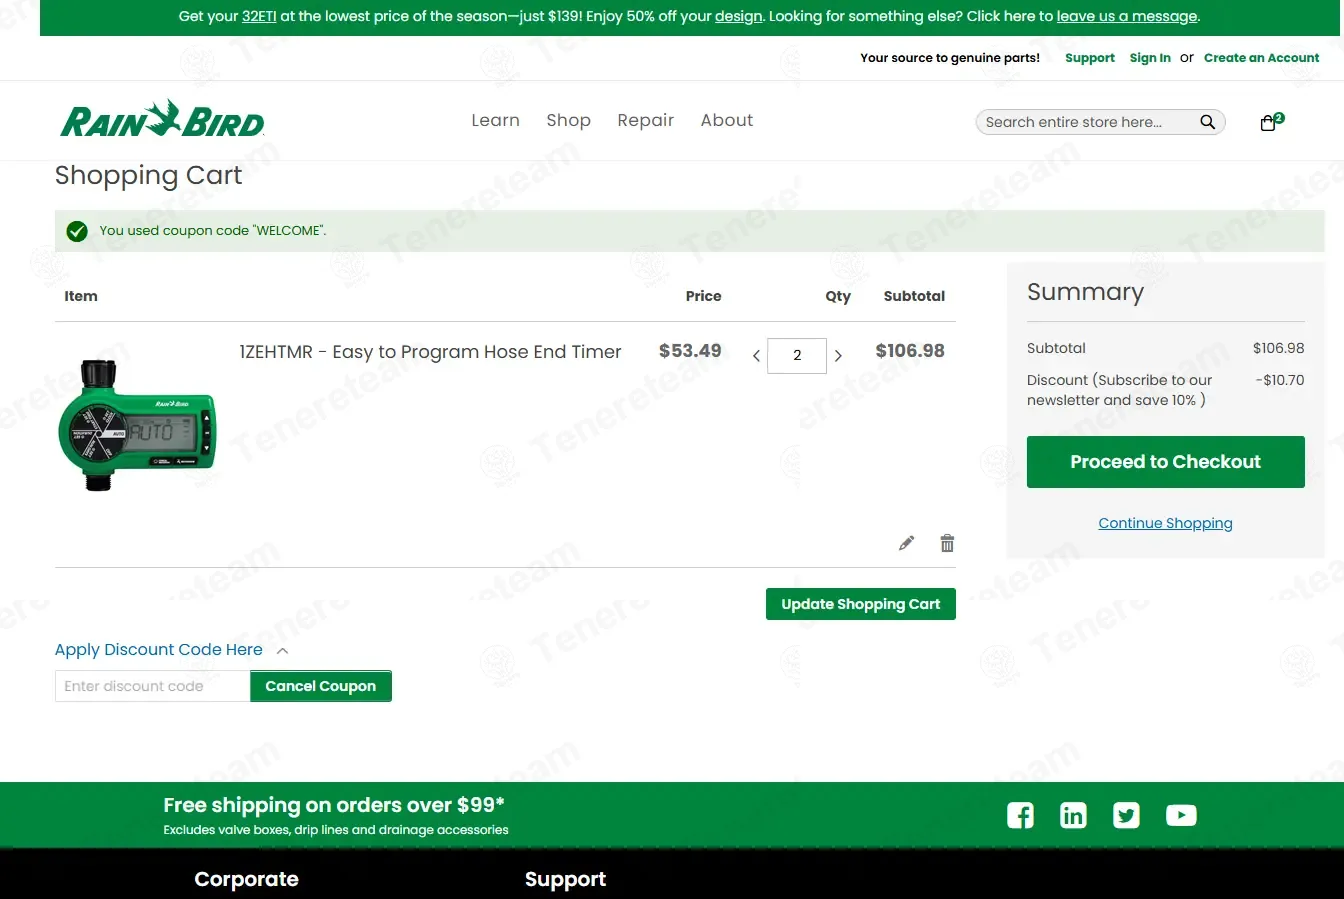Viewport: 1344px width, 899px height.
Task: Click Proceed to Checkout button
Action: click(x=1165, y=462)
